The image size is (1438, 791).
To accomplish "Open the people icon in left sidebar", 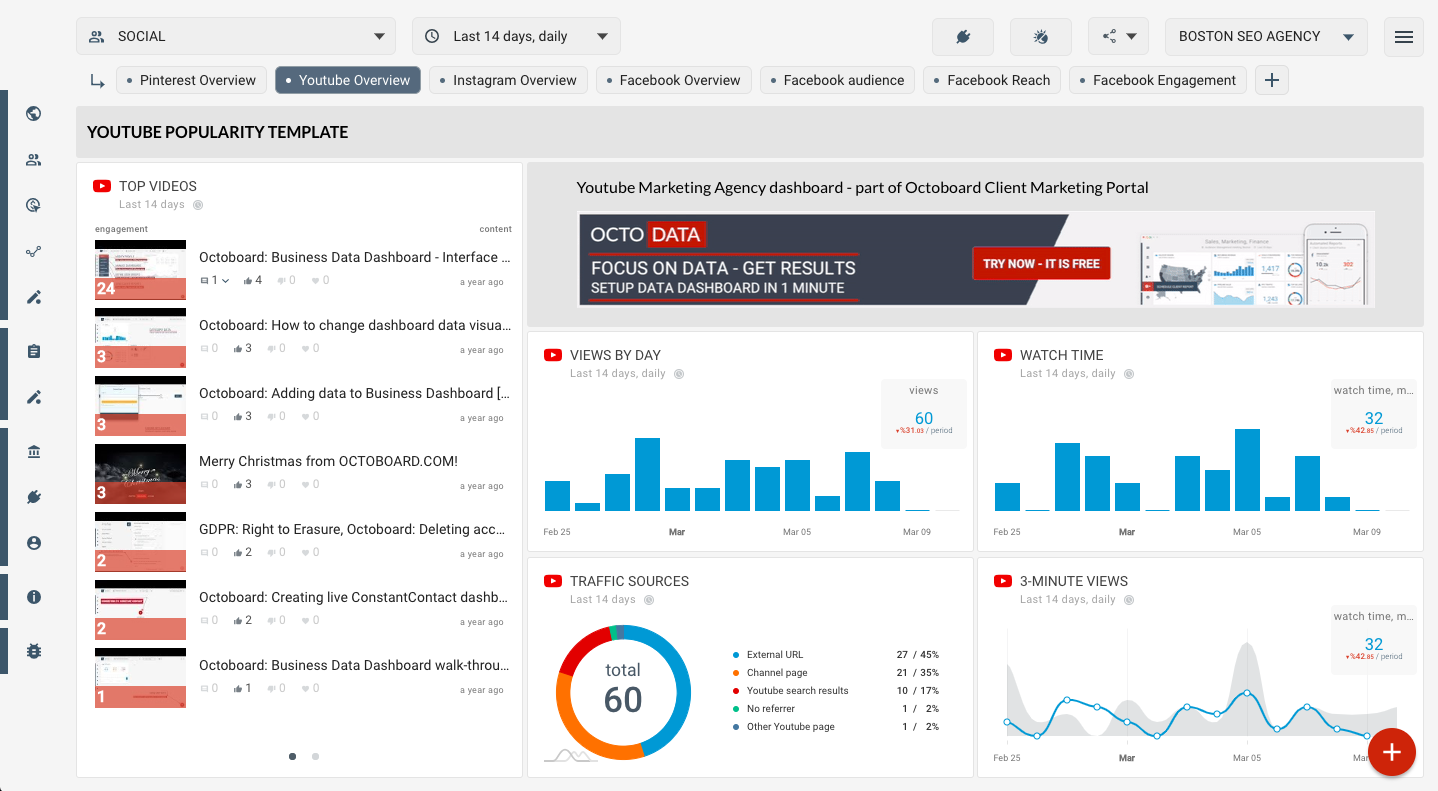I will (34, 160).
